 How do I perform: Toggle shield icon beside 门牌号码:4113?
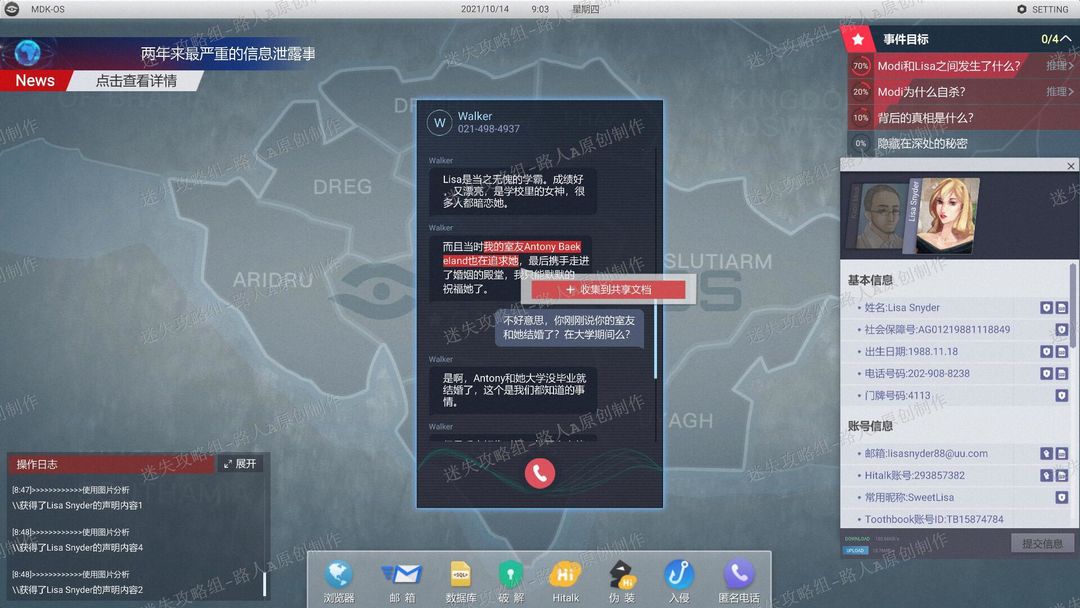coord(1061,395)
